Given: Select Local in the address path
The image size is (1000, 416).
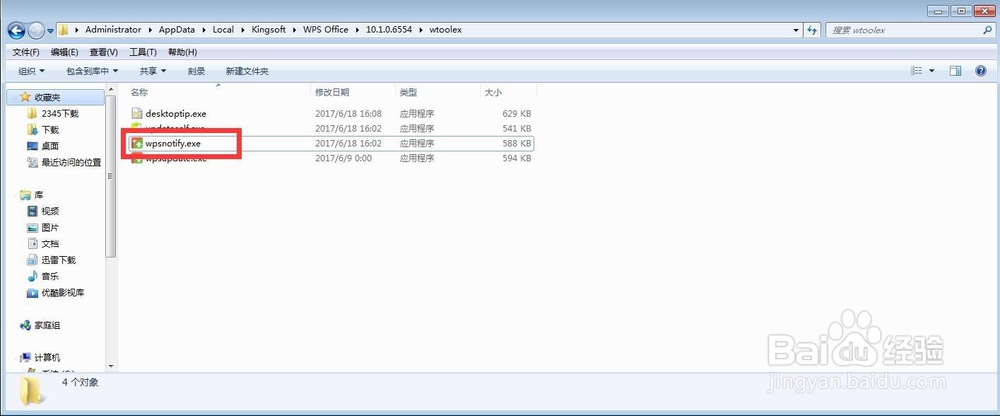Looking at the screenshot, I should pos(223,30).
